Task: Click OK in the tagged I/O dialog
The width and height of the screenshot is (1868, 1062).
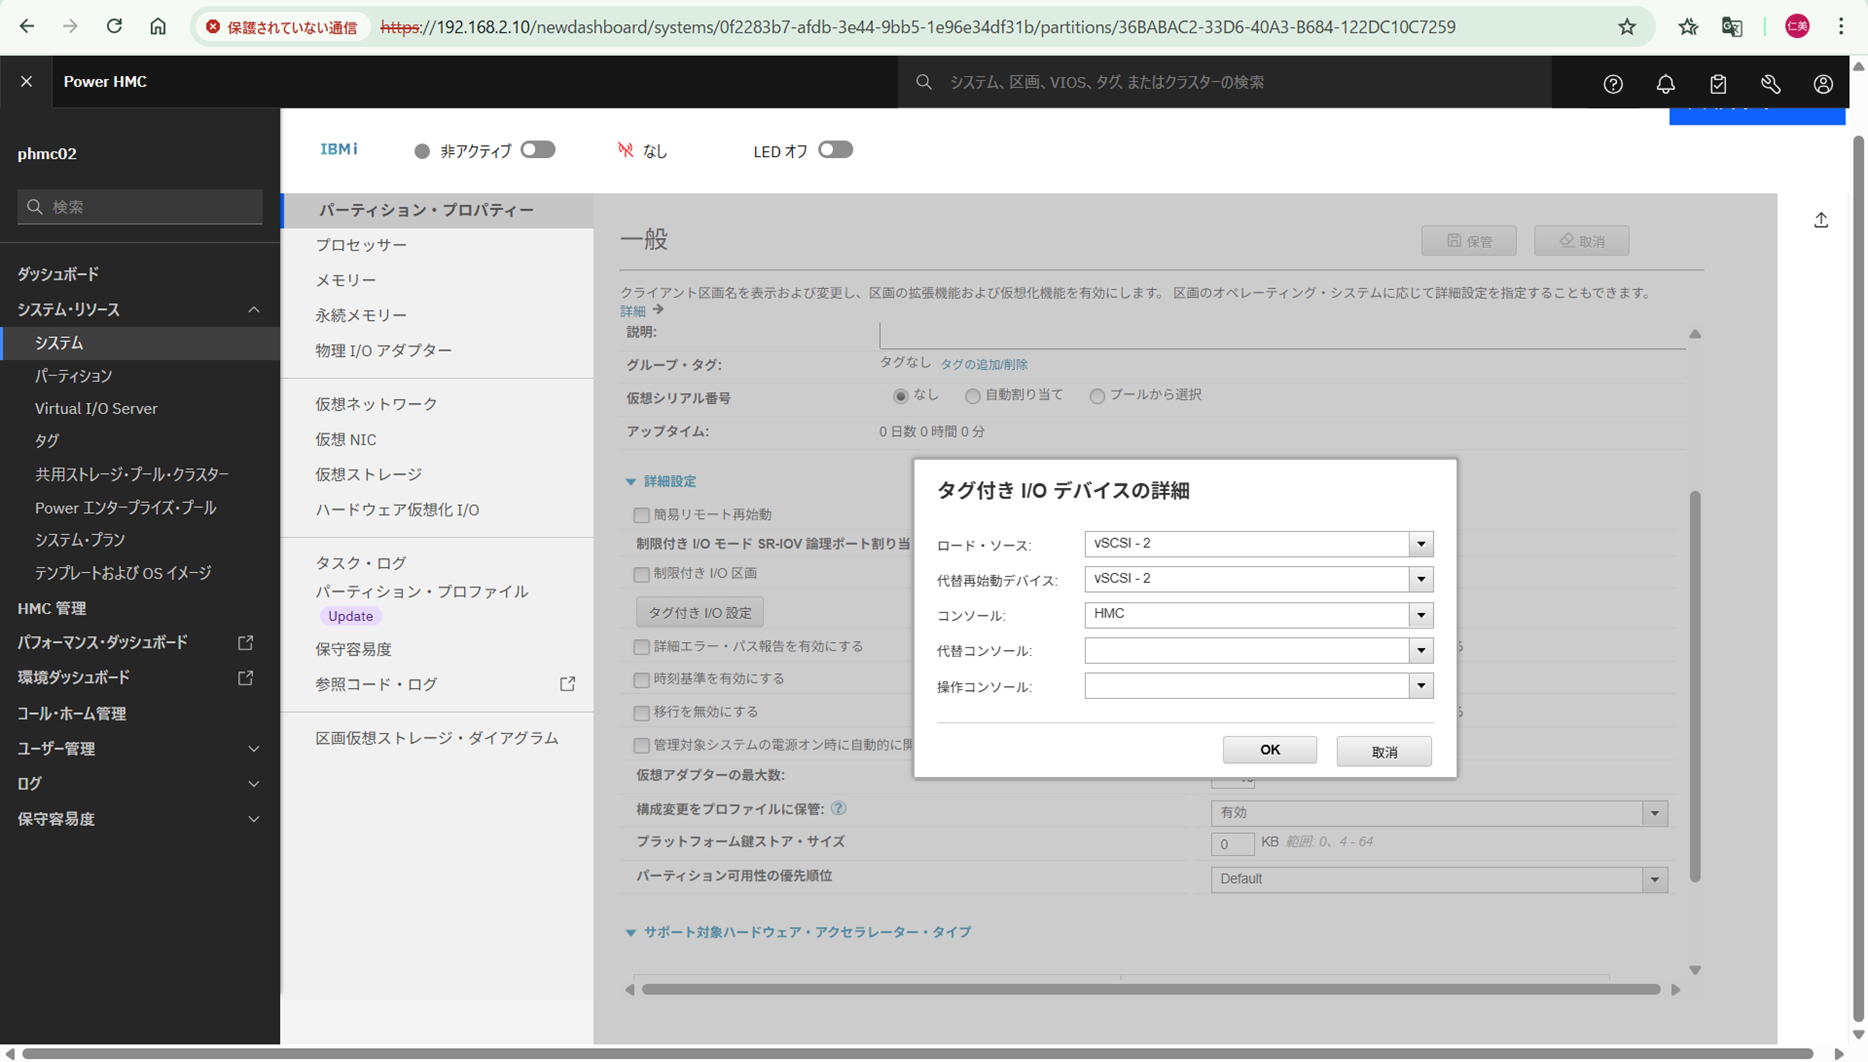Action: (1270, 750)
